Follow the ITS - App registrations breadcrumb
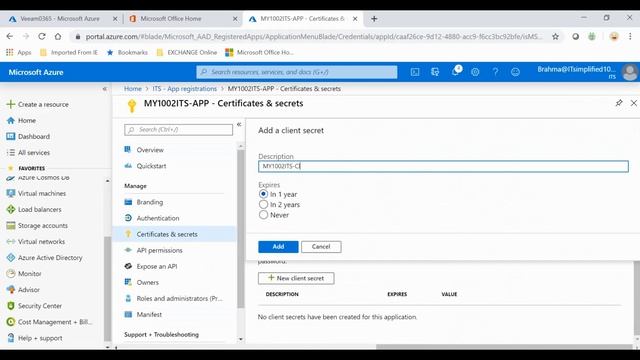The height and width of the screenshot is (360, 640). pyautogui.click(x=184, y=89)
